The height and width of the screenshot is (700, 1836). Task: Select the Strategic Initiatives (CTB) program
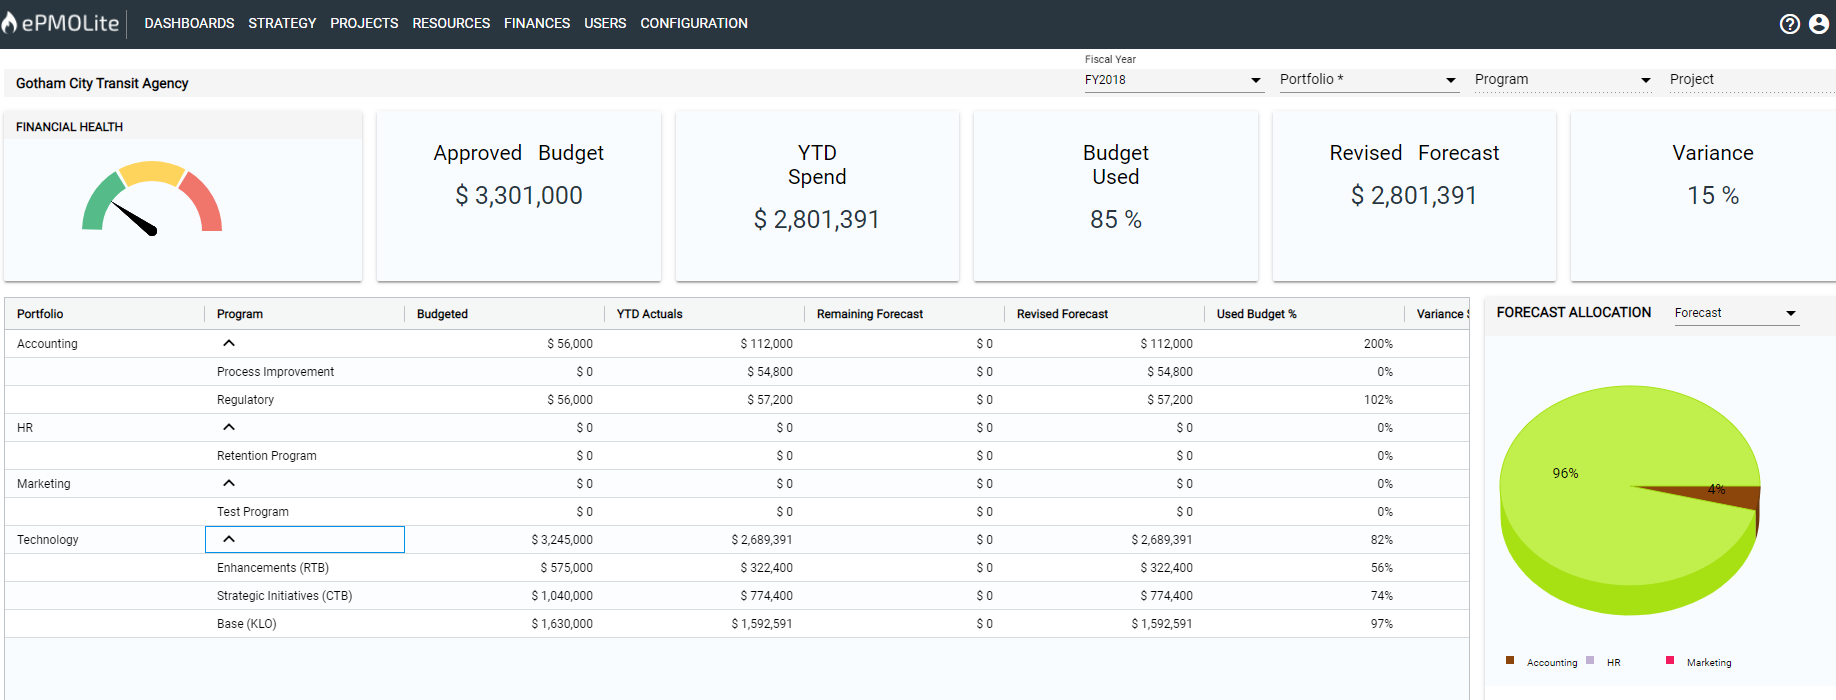coord(284,596)
